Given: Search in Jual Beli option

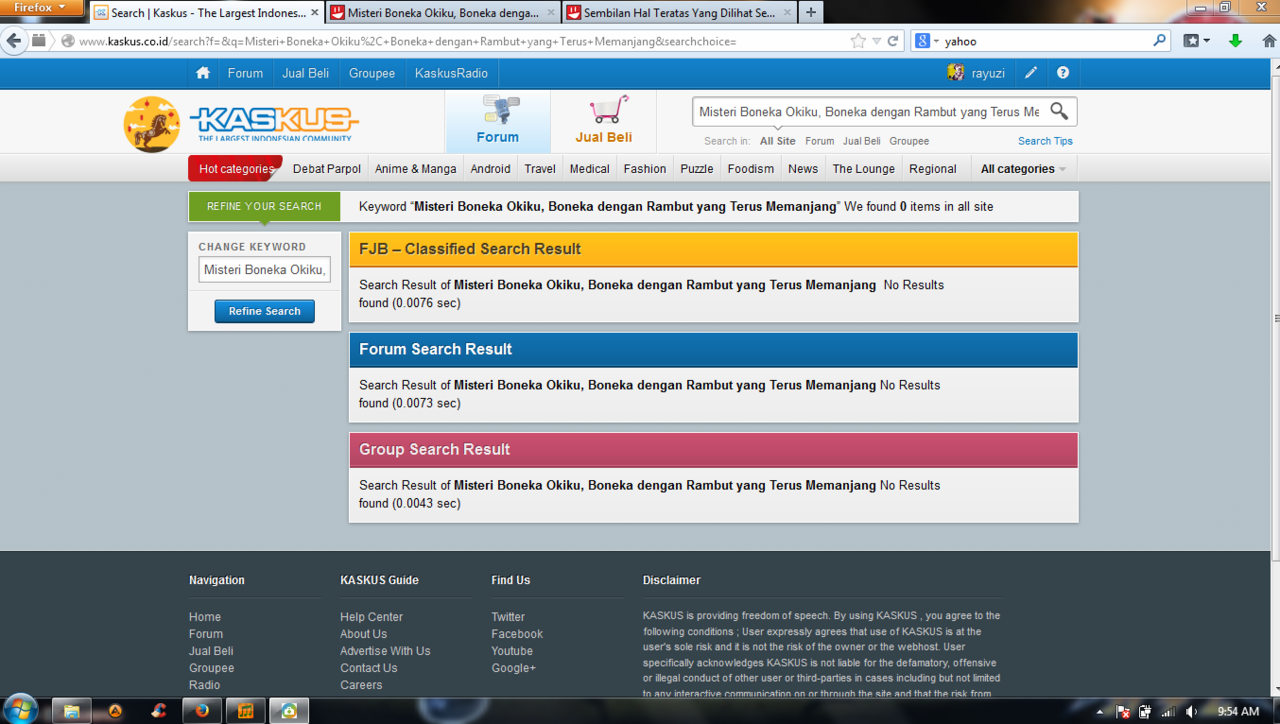Looking at the screenshot, I should point(862,141).
